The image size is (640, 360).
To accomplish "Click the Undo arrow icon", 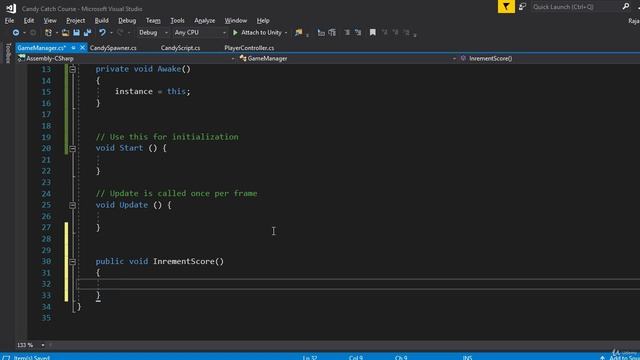I will tap(102, 33).
